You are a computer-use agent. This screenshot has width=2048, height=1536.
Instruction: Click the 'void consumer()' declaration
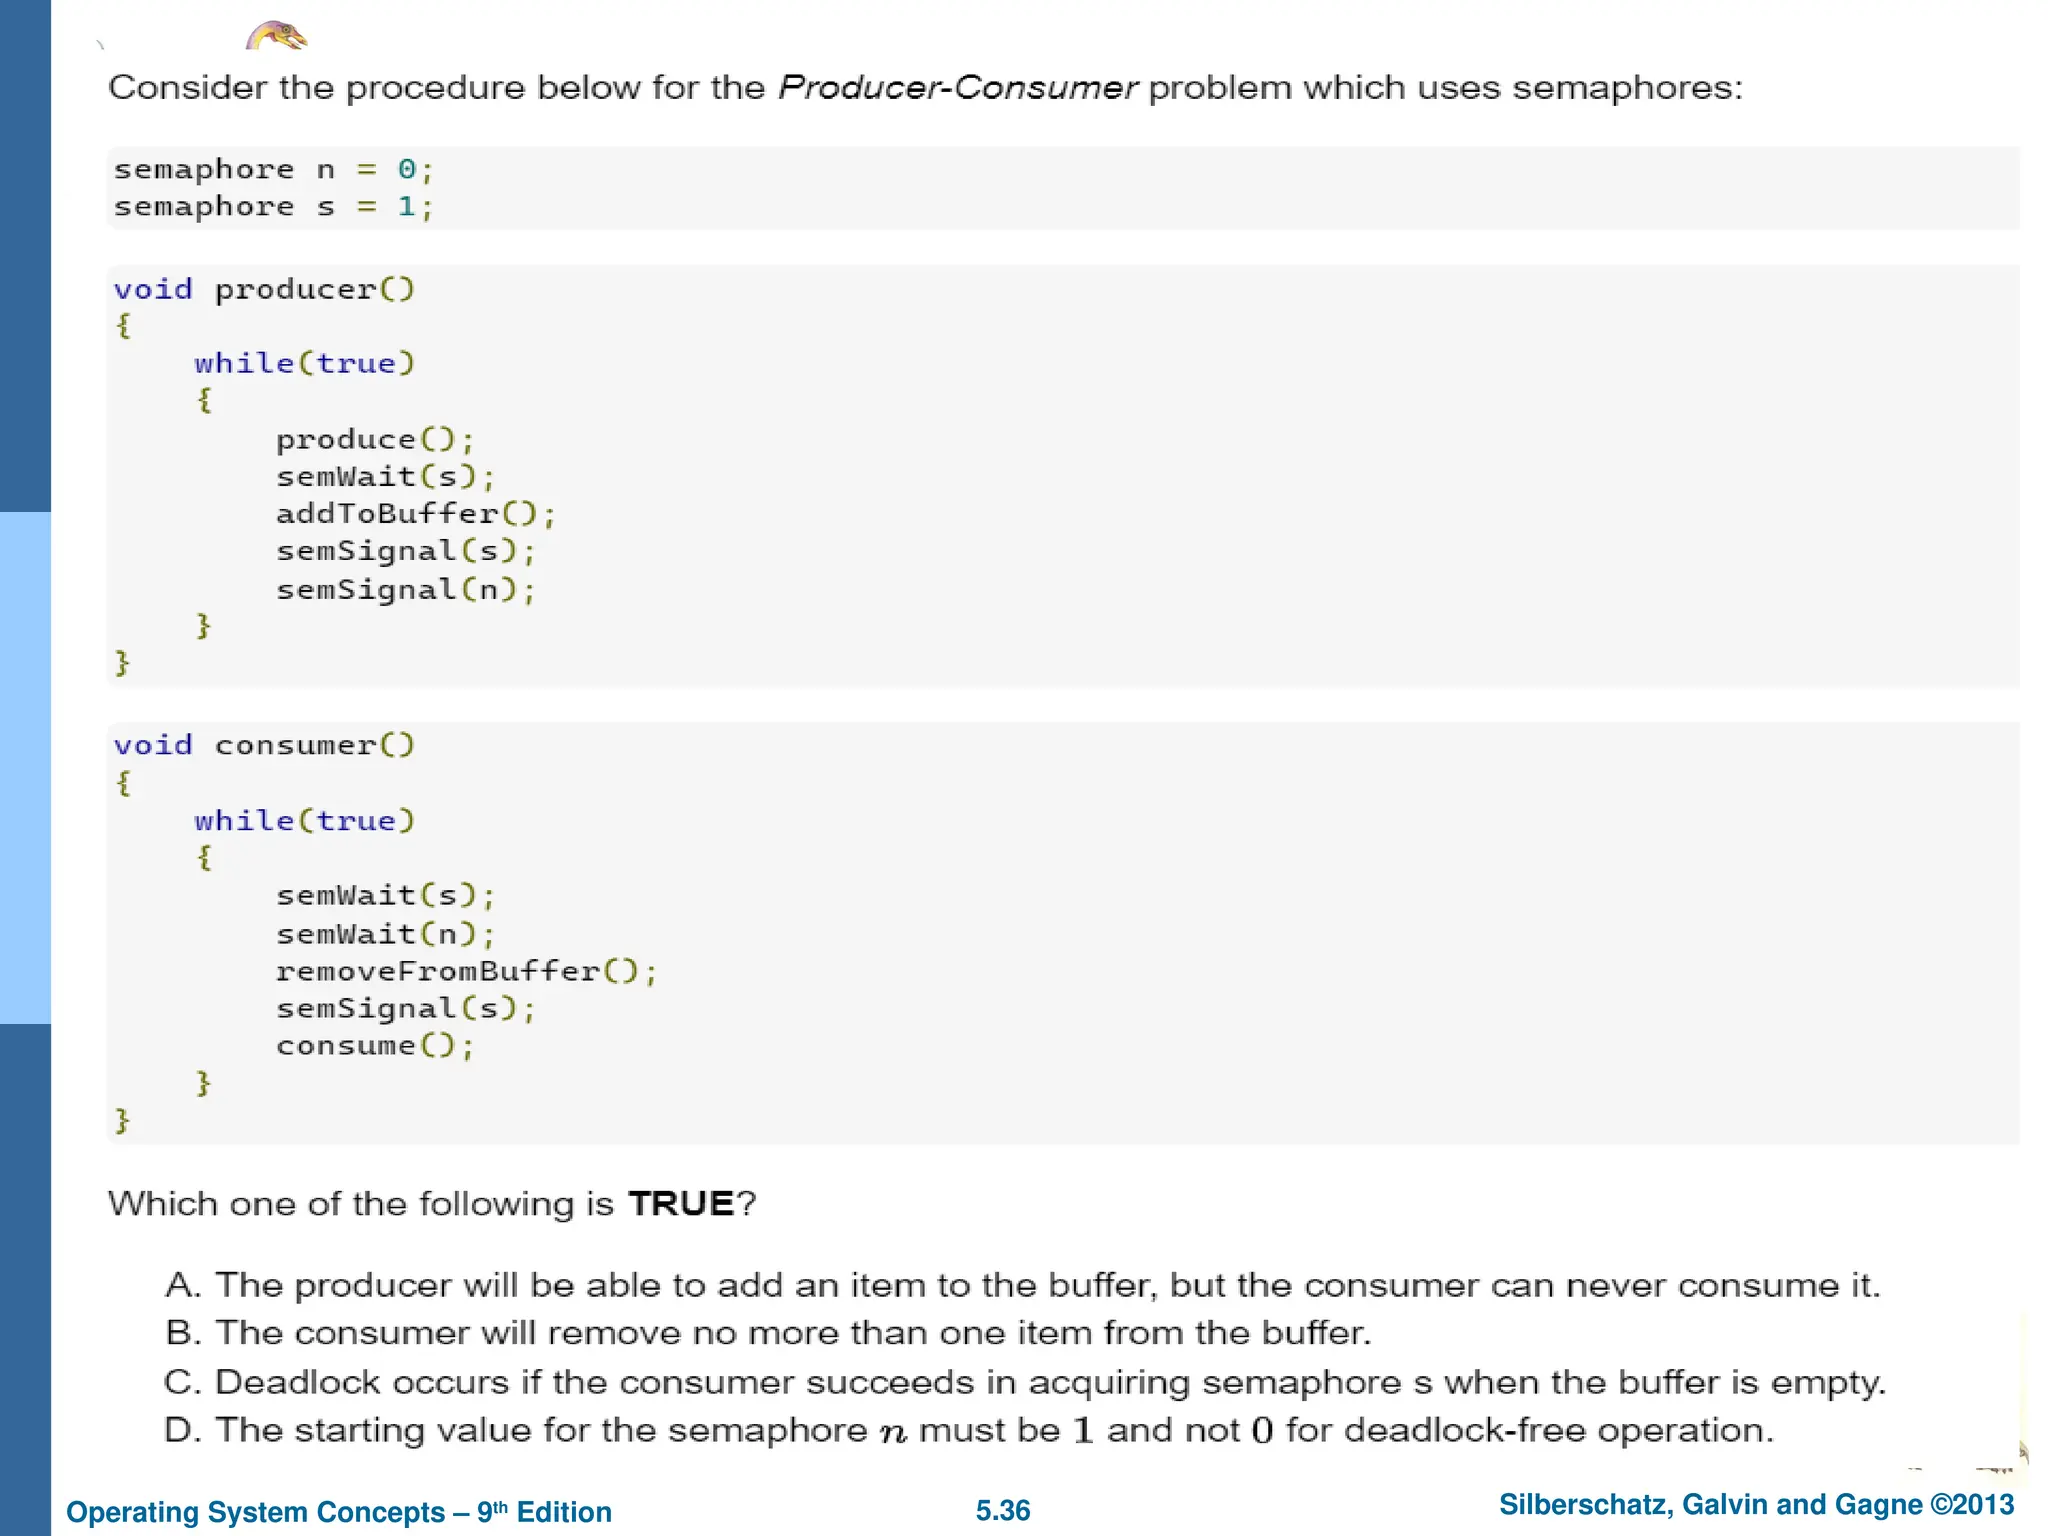(264, 745)
